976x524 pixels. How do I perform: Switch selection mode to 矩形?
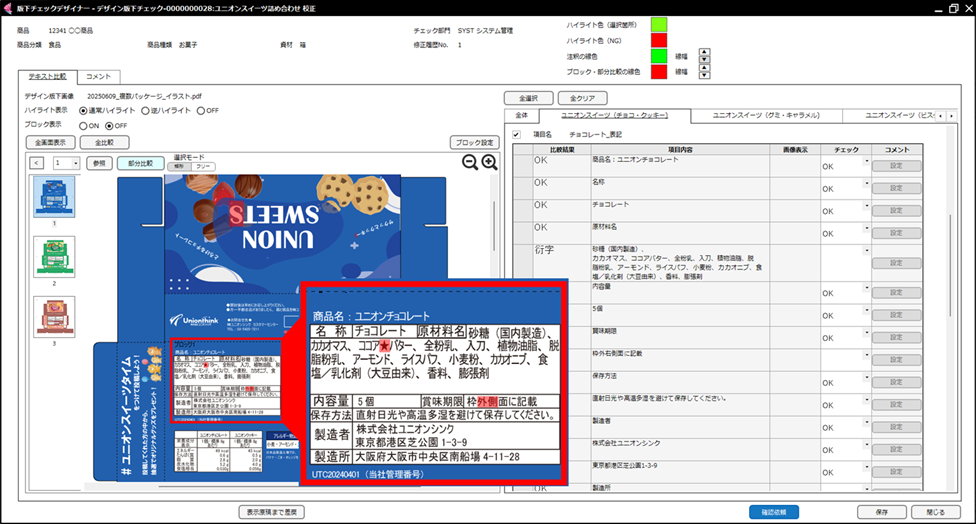(180, 167)
